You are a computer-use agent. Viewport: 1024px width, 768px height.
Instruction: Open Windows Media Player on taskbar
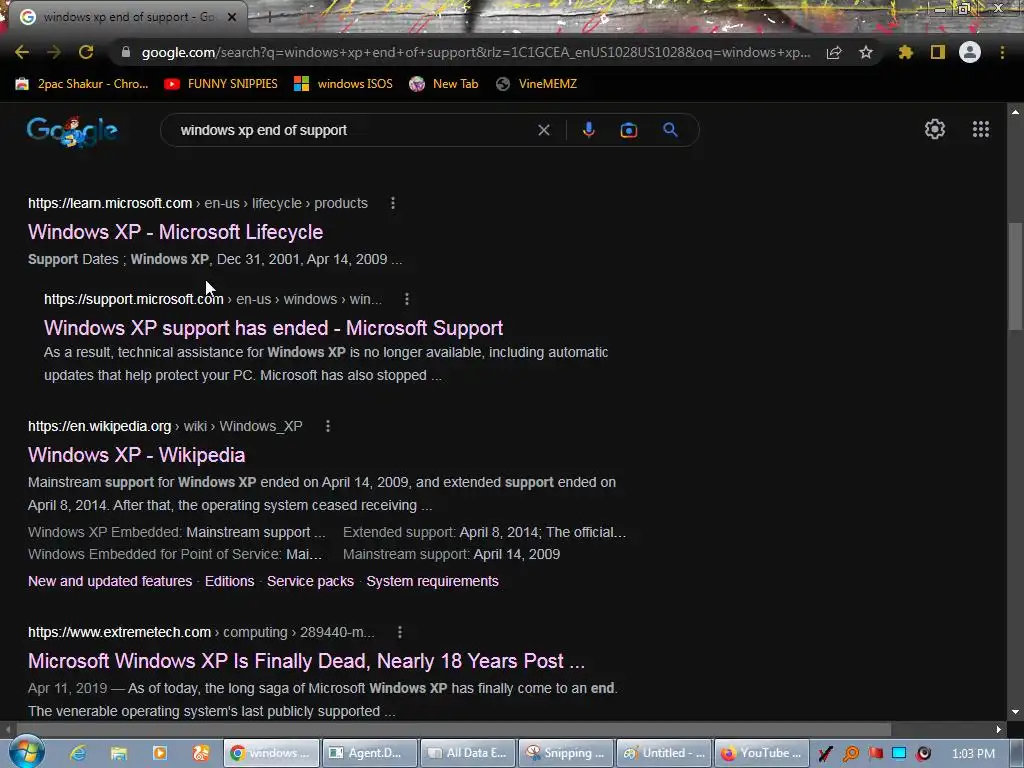(159, 753)
